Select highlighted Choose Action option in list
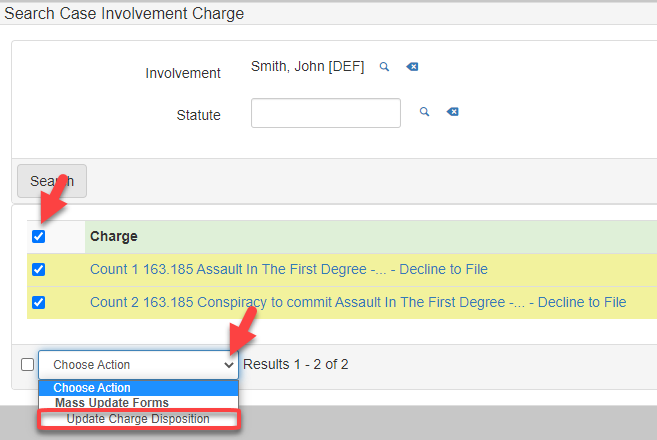 92,388
